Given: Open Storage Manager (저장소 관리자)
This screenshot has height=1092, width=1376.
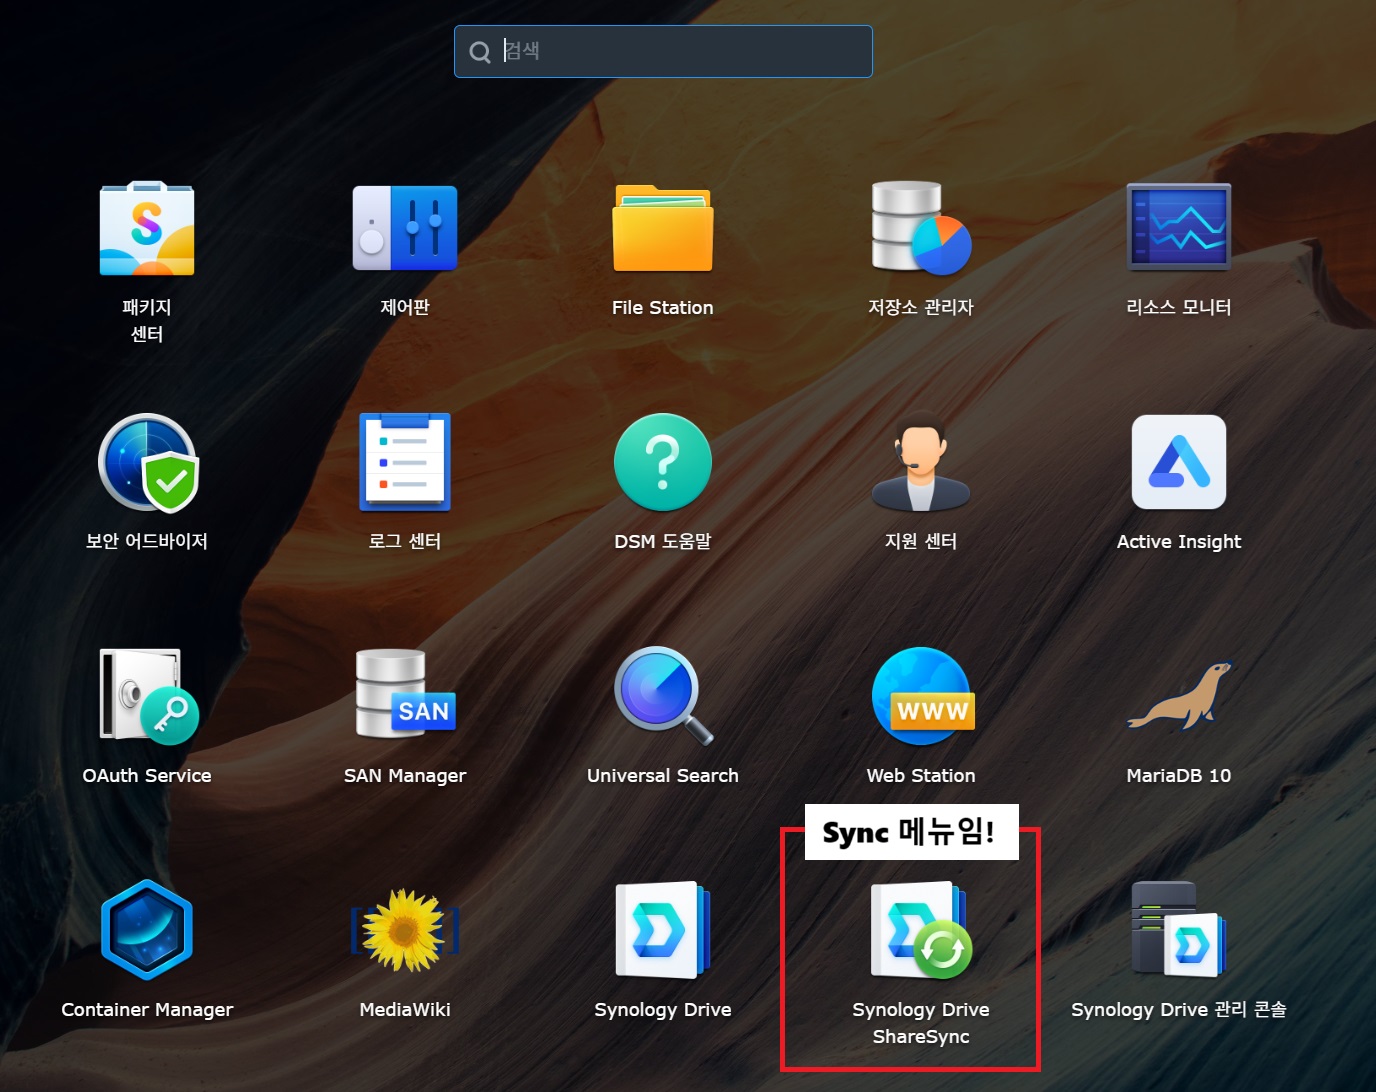Looking at the screenshot, I should coord(920,229).
